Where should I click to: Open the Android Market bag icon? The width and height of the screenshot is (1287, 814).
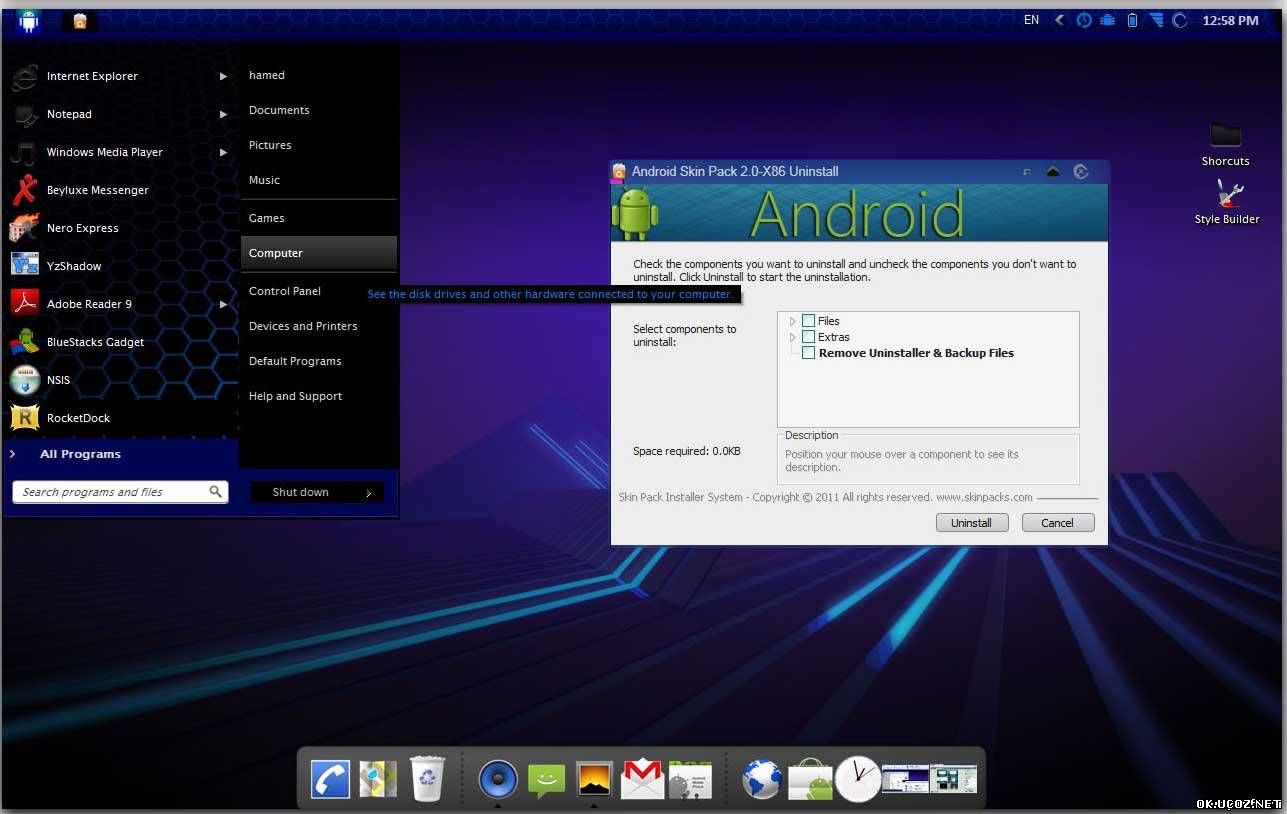click(x=810, y=781)
